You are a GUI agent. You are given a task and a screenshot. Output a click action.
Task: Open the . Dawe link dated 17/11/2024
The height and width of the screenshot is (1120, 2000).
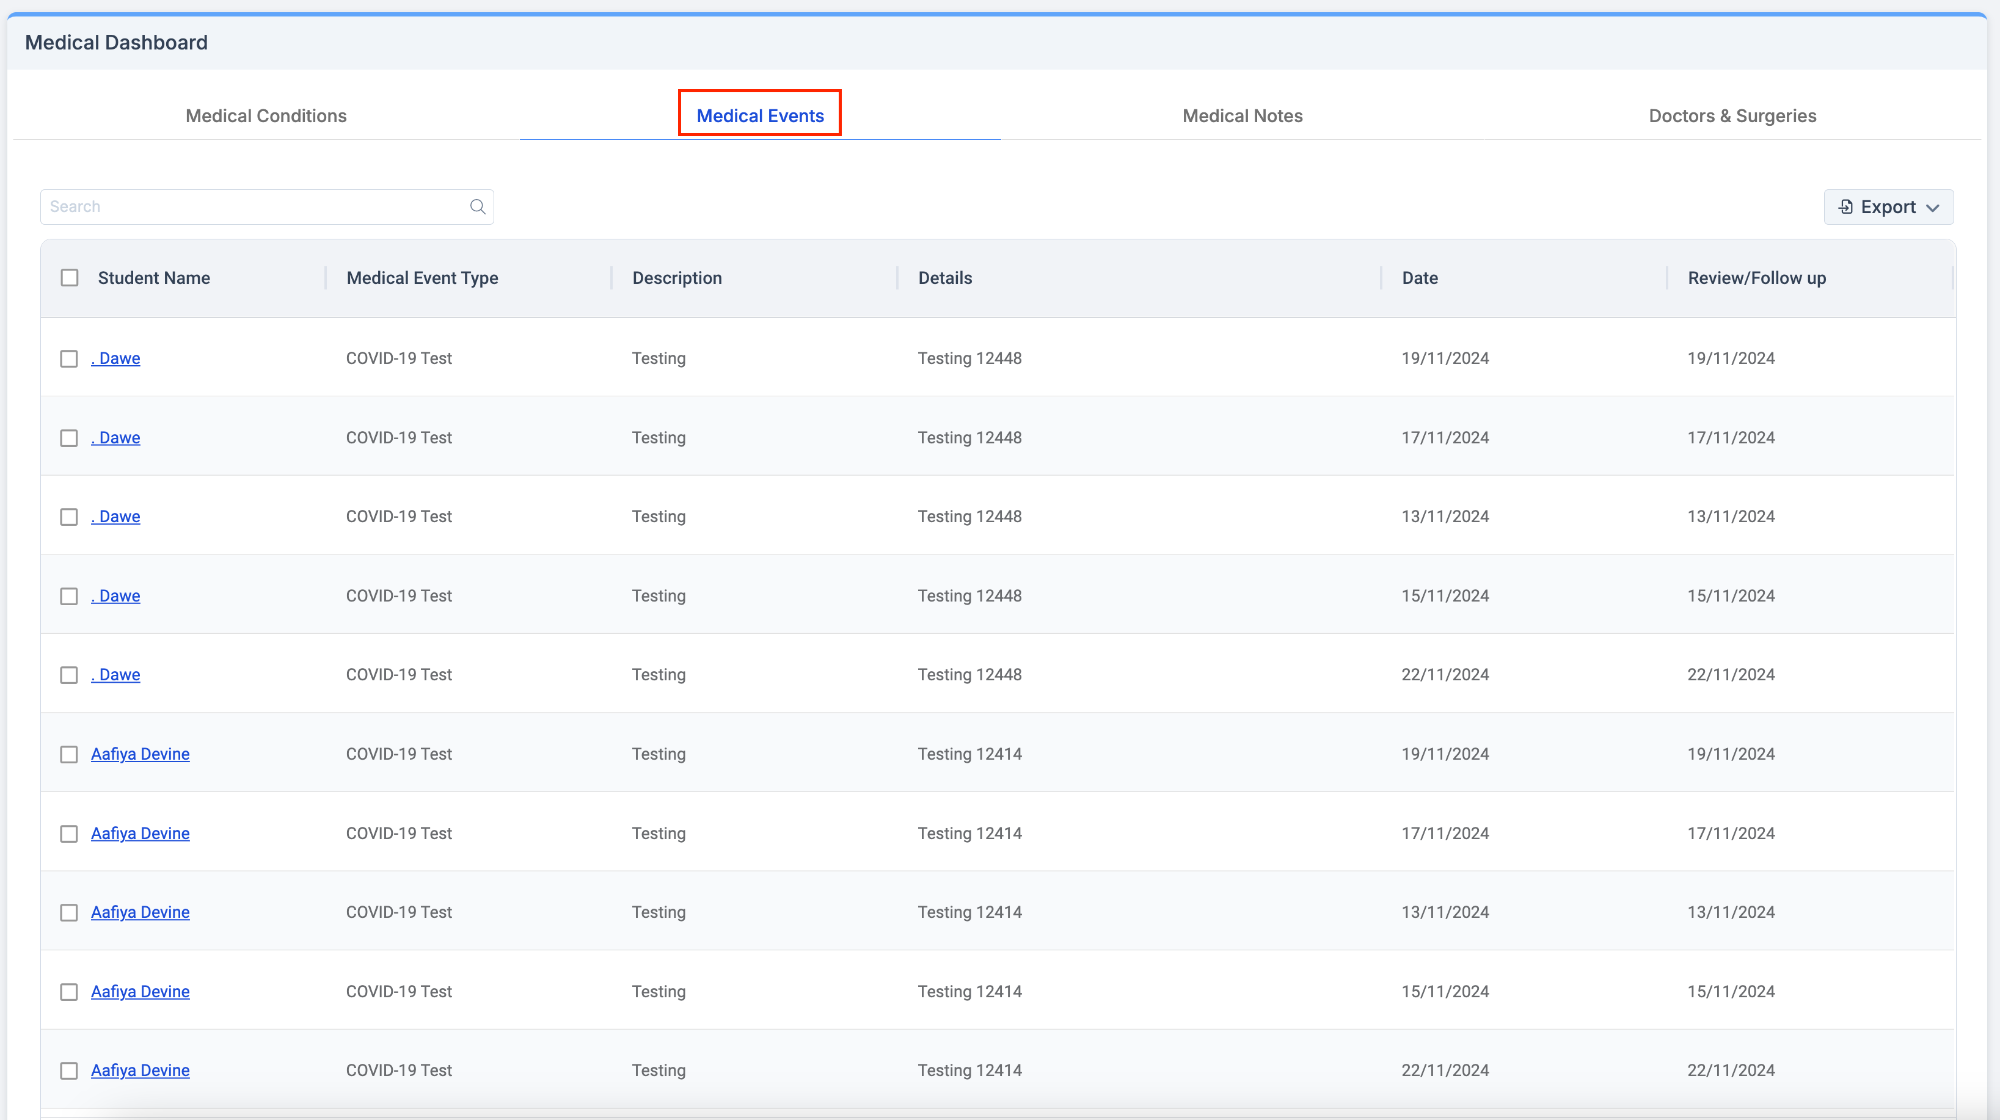pos(116,437)
